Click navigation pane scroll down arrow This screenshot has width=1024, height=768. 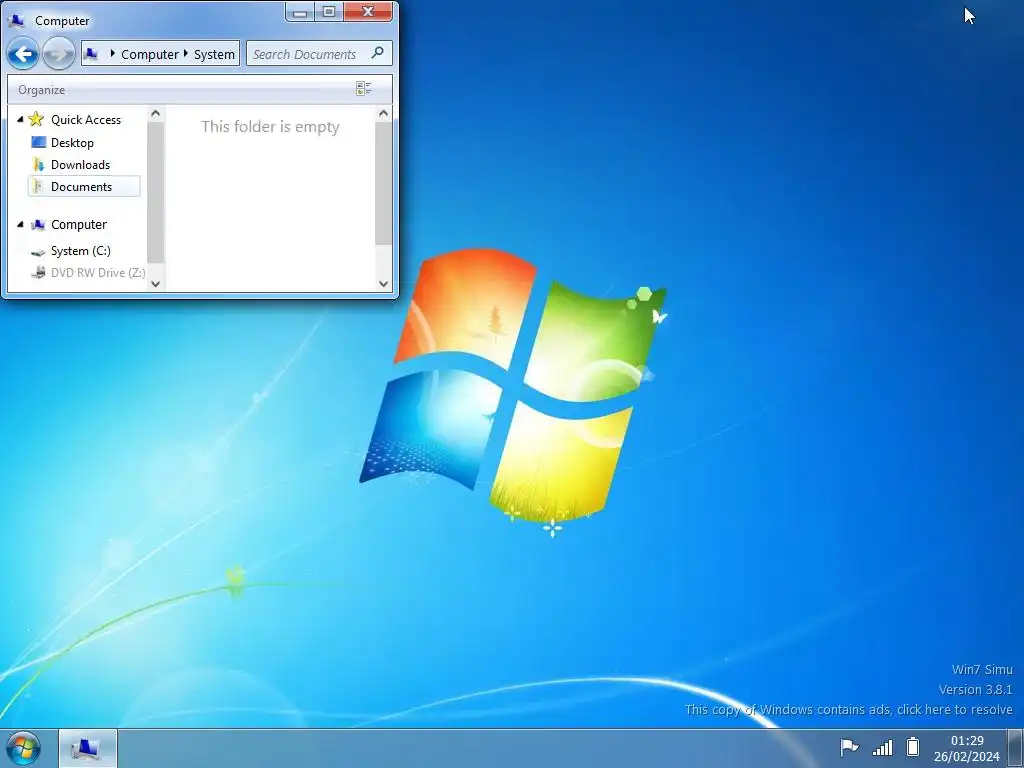[x=155, y=283]
